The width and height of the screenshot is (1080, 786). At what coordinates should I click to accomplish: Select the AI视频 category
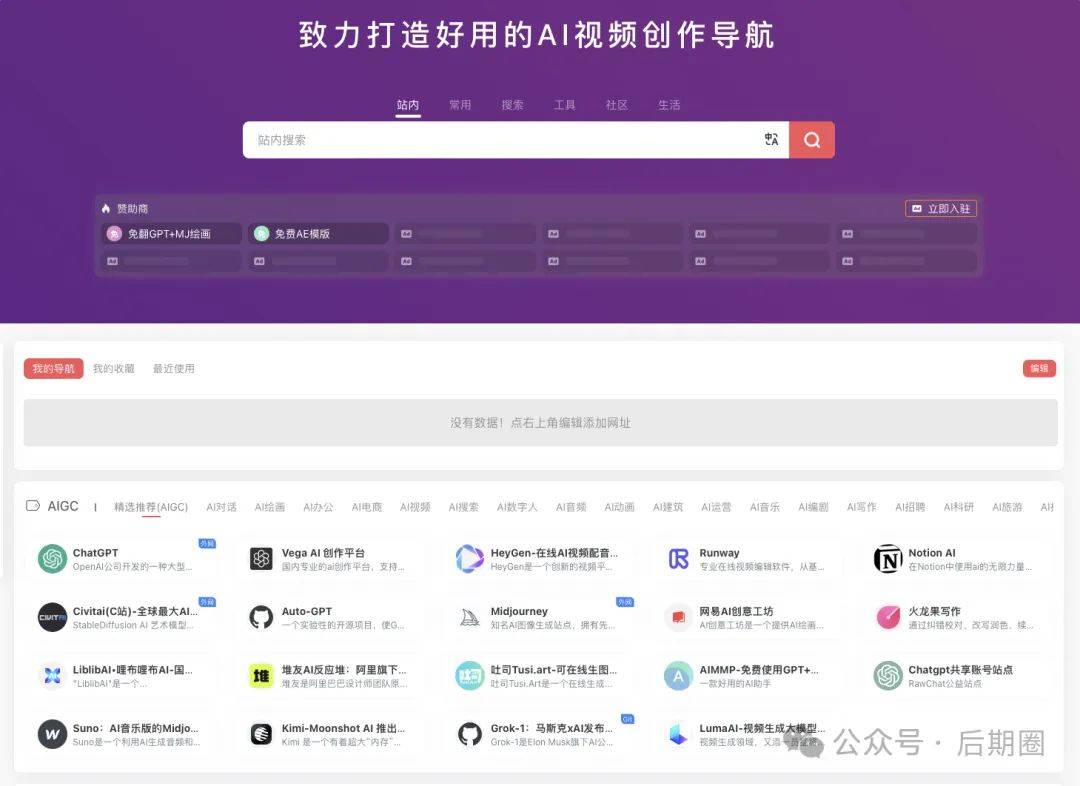click(x=415, y=507)
